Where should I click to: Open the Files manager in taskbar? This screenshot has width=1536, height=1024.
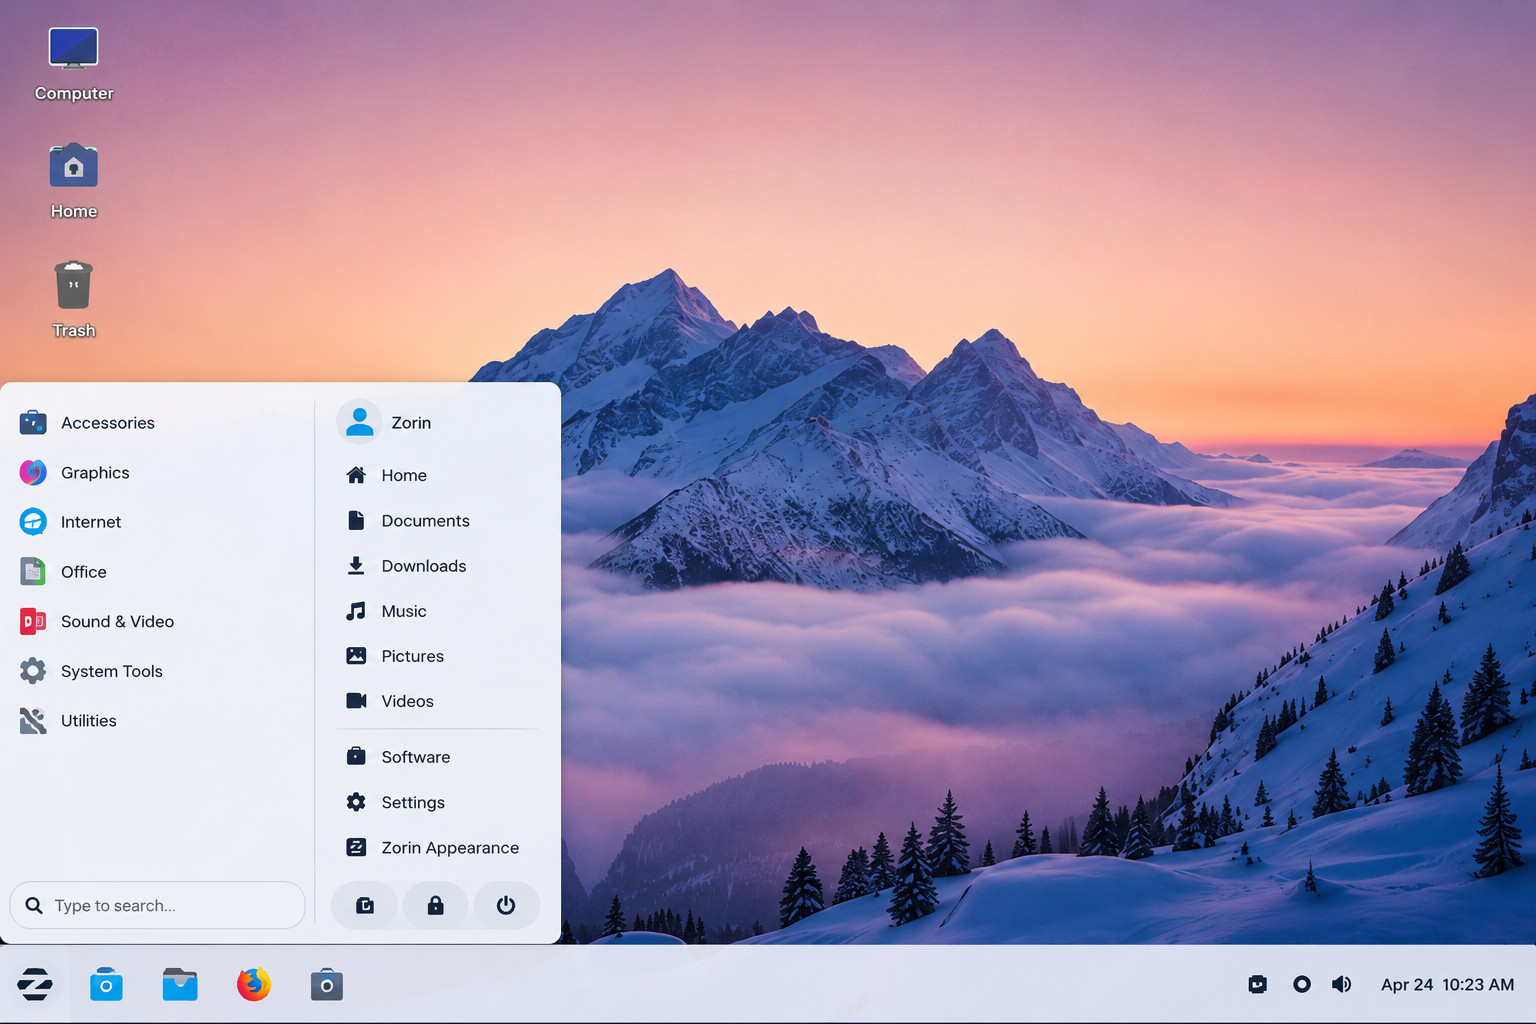[180, 984]
